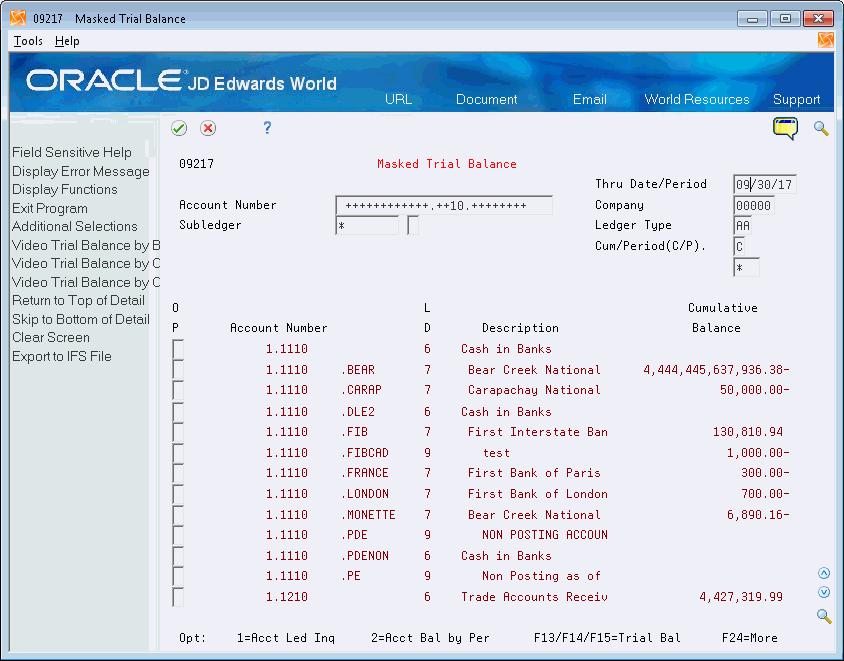The image size is (844, 661).
Task: Open the Email header link
Action: 589,100
